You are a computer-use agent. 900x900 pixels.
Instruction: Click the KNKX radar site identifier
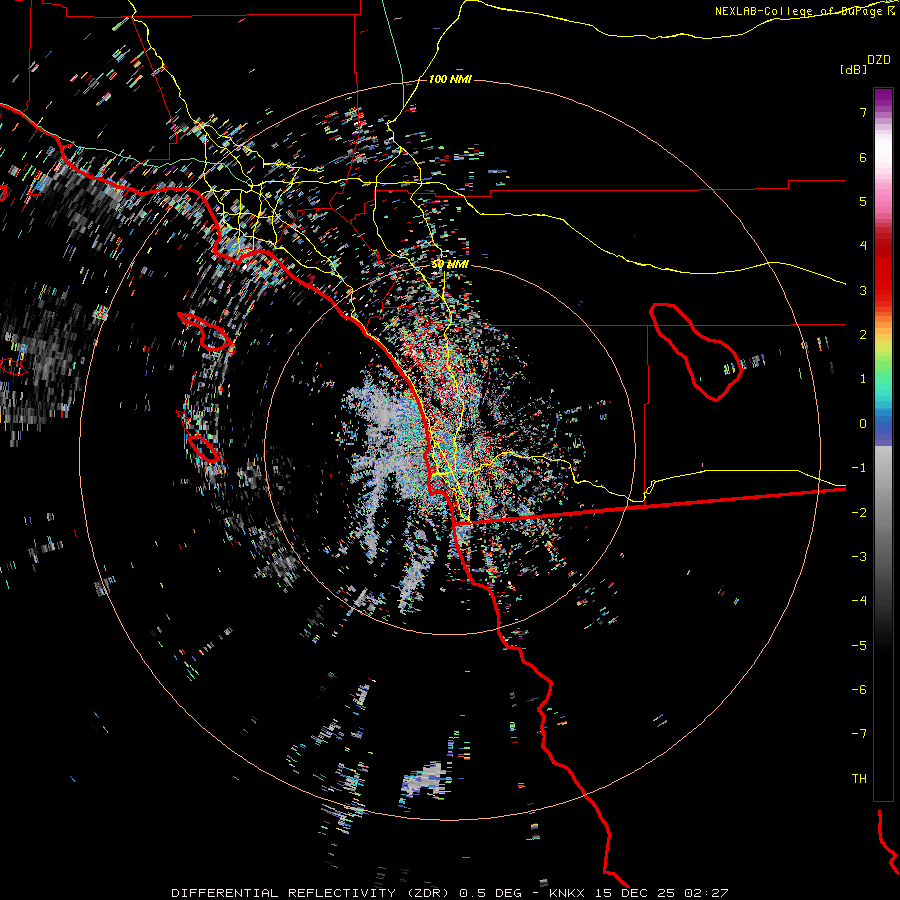(x=567, y=893)
